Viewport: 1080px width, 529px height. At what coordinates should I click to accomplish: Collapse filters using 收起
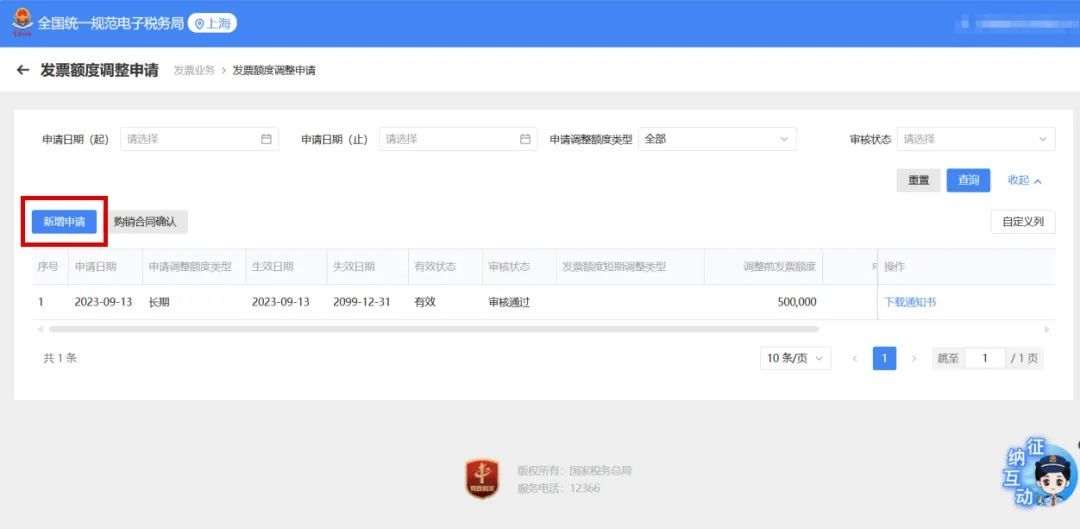[1025, 180]
